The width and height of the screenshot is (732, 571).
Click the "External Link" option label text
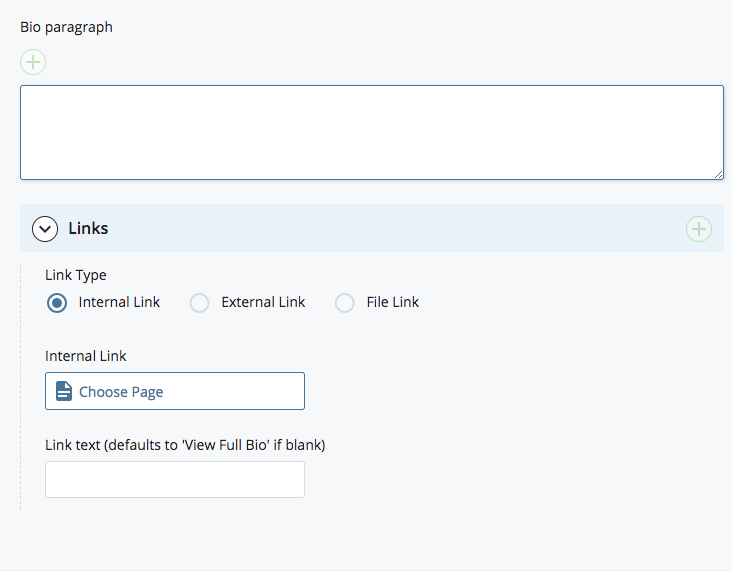click(263, 302)
